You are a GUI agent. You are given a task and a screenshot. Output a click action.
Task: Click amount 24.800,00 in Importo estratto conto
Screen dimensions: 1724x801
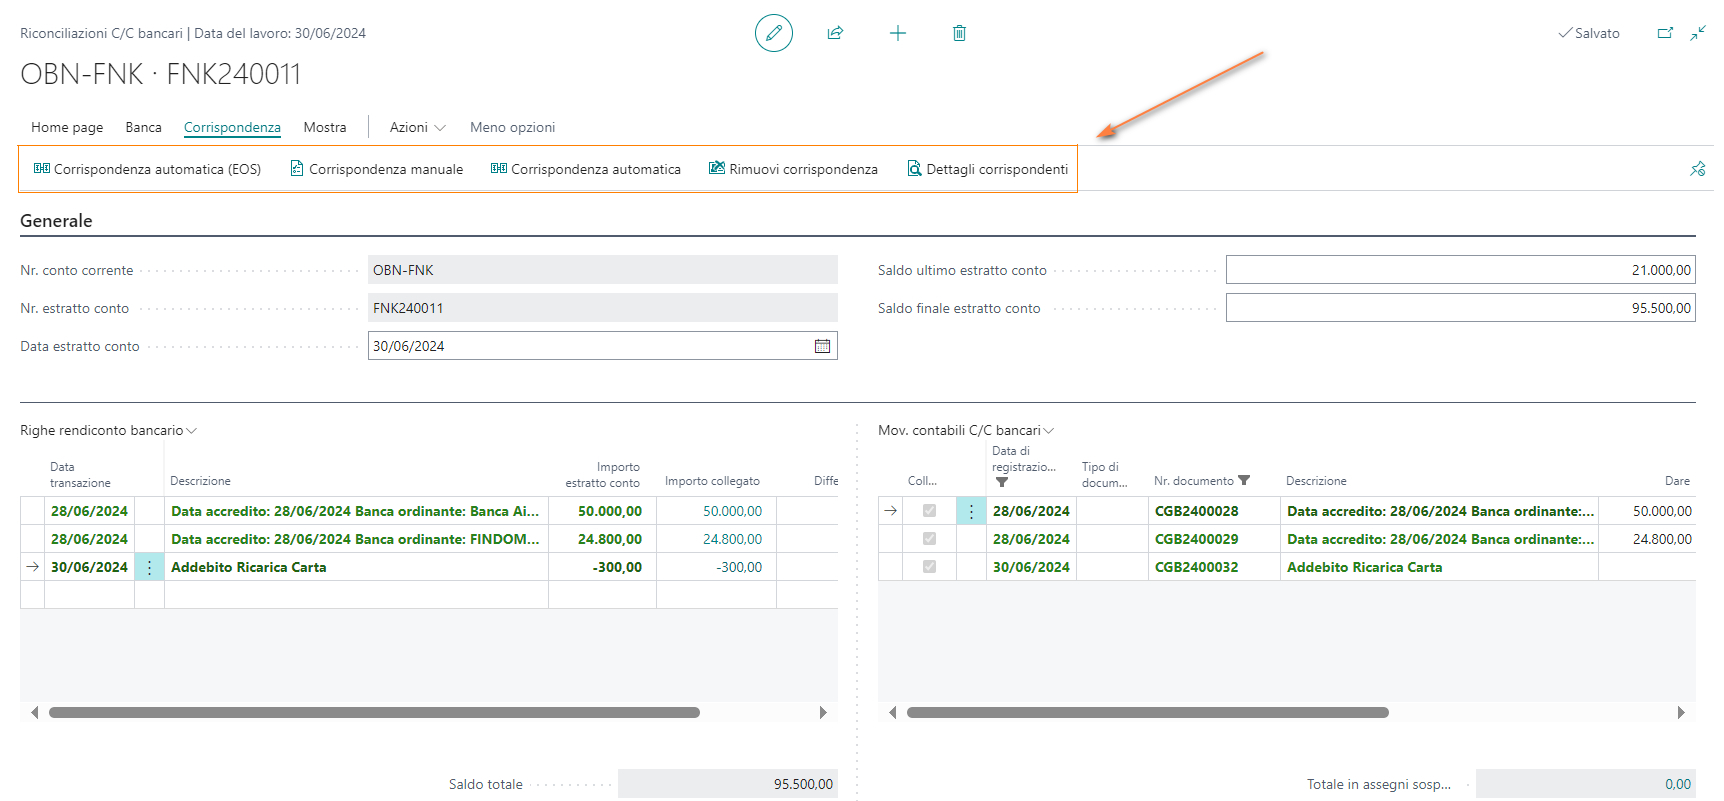click(610, 539)
